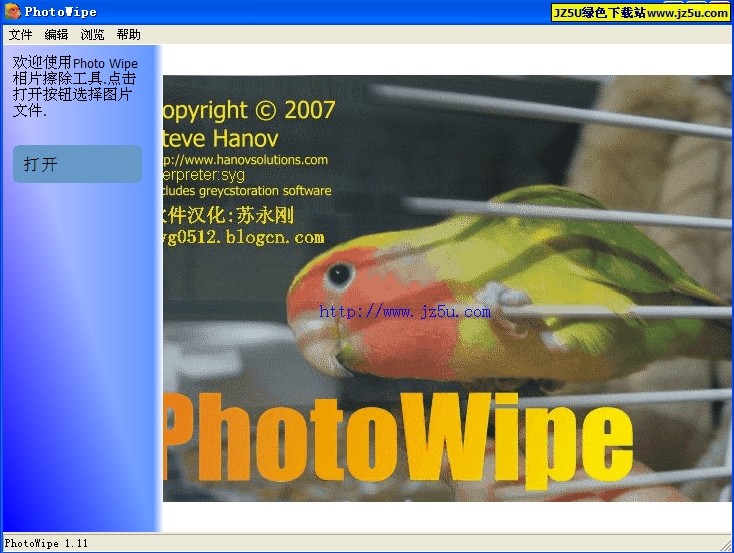734x553 pixels.
Task: Click the PhotoWipe 1.11 status bar text
Action: click(46, 543)
